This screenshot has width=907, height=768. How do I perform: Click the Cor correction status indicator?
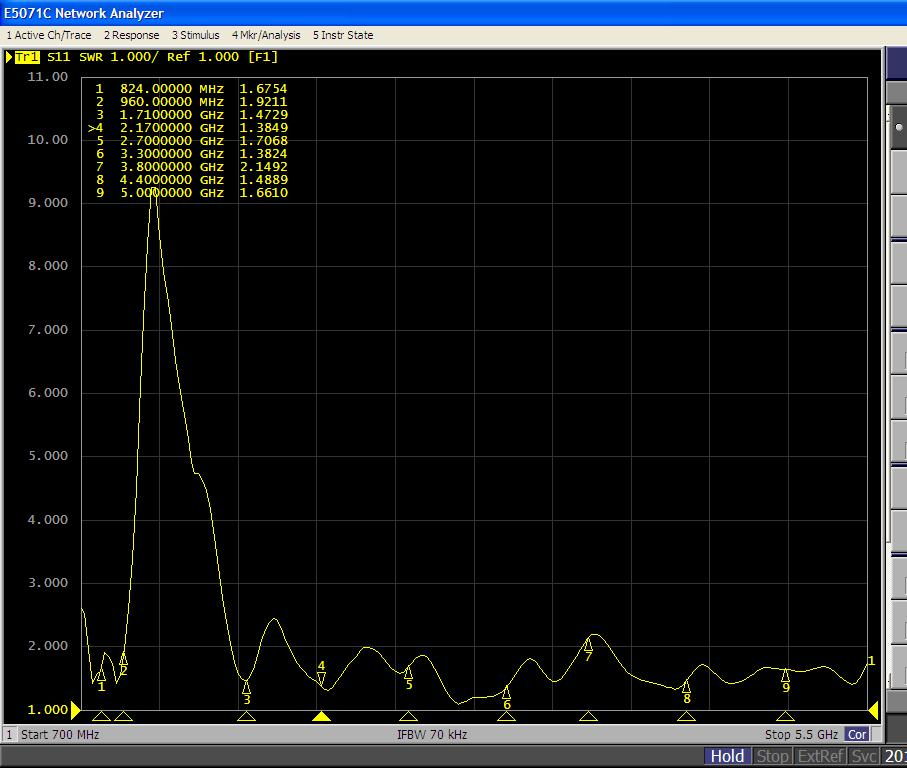(857, 734)
